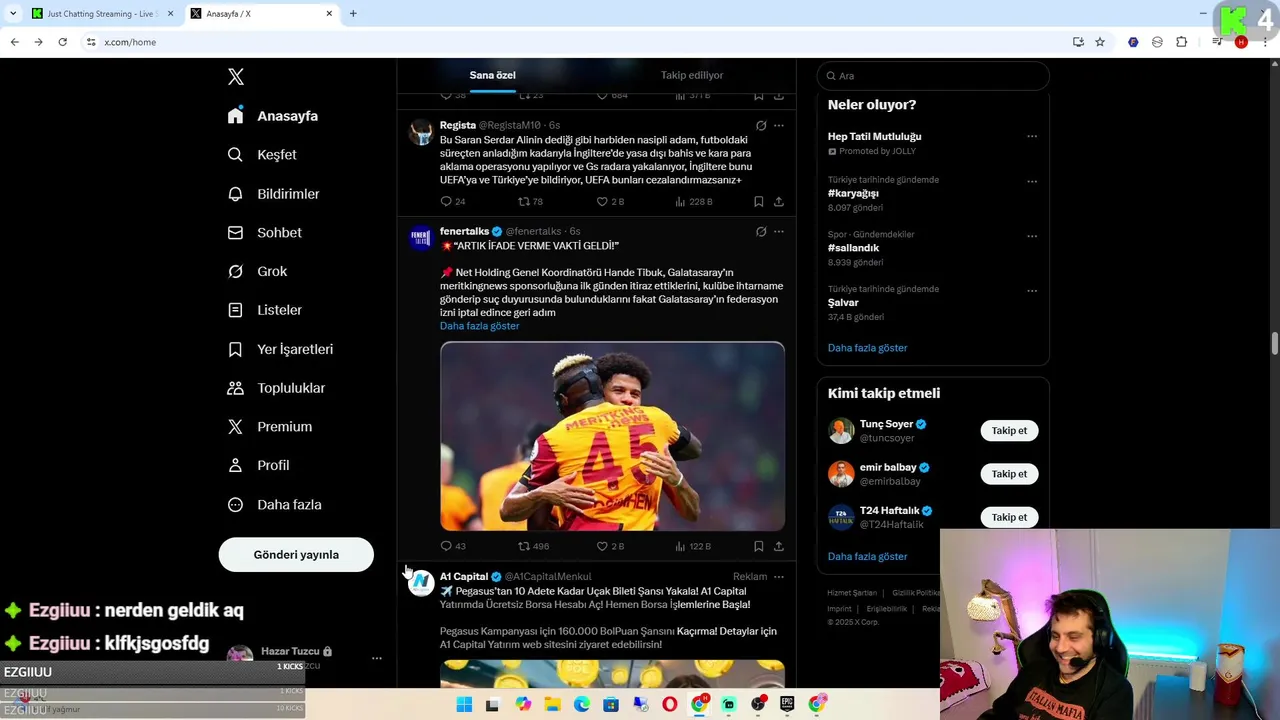The height and width of the screenshot is (720, 1280).
Task: Open the Chrome extensions puzzle icon
Action: tap(1182, 42)
